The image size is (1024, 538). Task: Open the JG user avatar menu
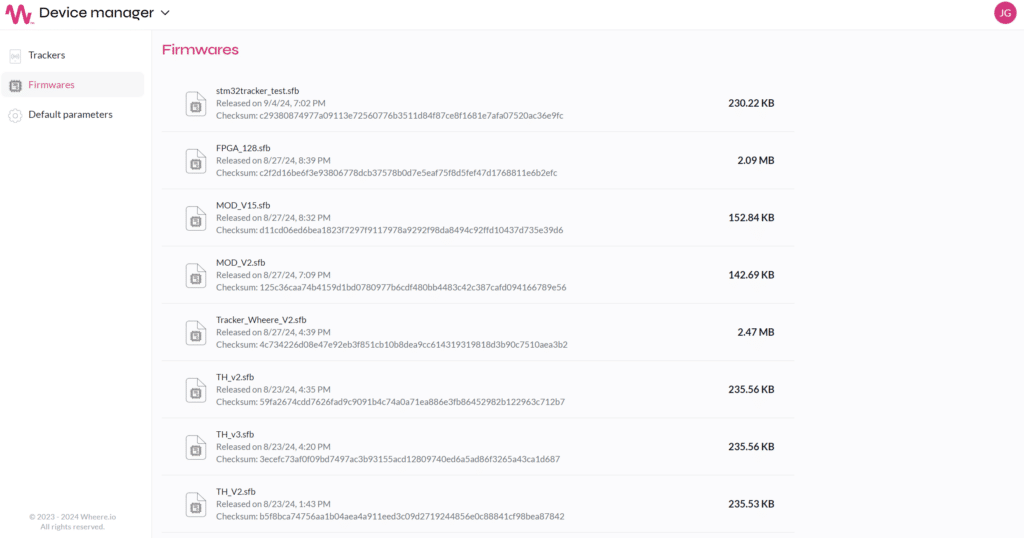coord(1005,12)
